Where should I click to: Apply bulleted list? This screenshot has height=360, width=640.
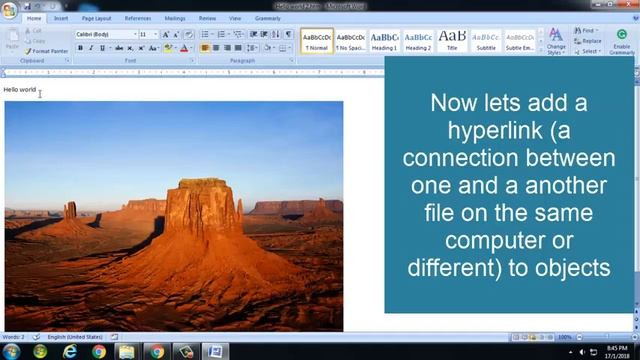(205, 34)
